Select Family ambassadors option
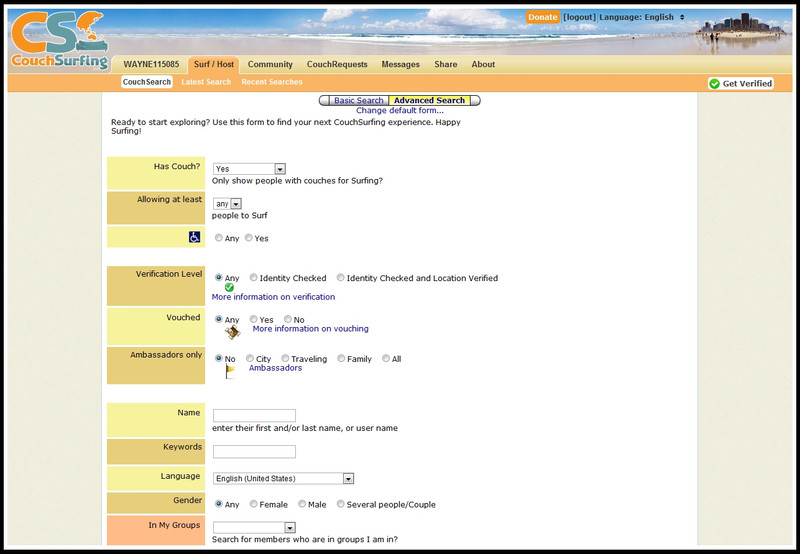This screenshot has height=554, width=800. [x=341, y=358]
